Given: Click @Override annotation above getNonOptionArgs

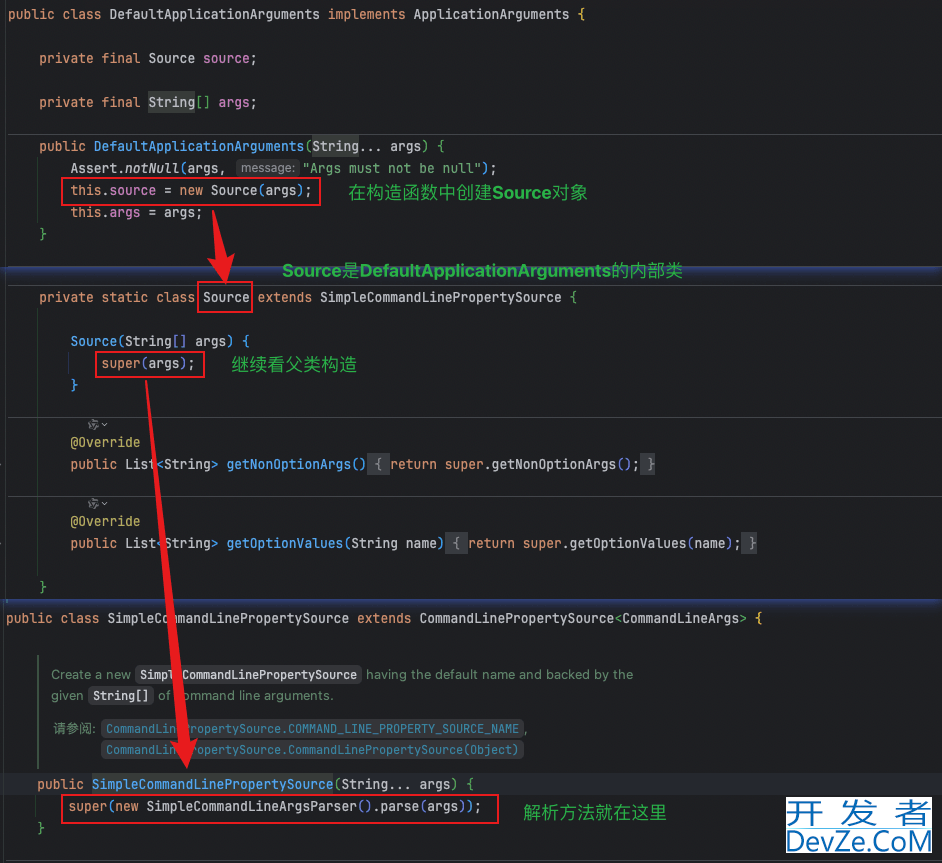Looking at the screenshot, I should (105, 443).
